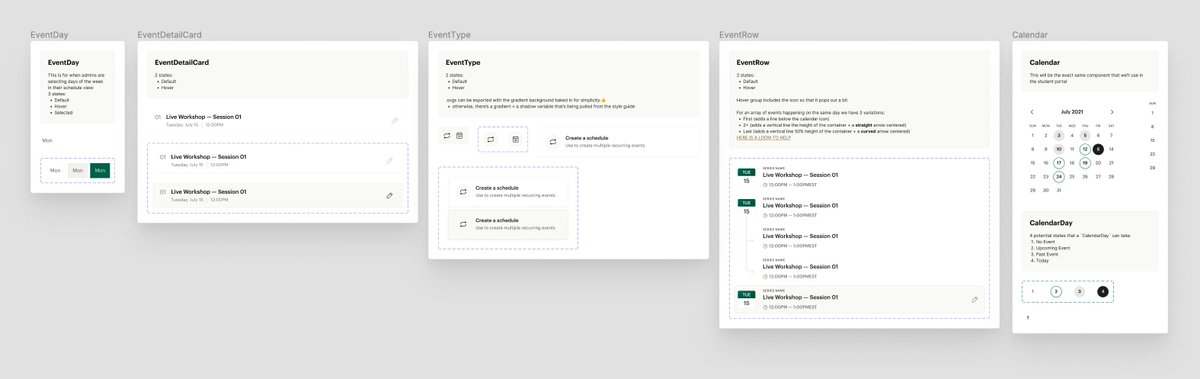Click faint pencil icon on the topmost EventDetailCard row
The image size is (1200, 379).
[394, 121]
